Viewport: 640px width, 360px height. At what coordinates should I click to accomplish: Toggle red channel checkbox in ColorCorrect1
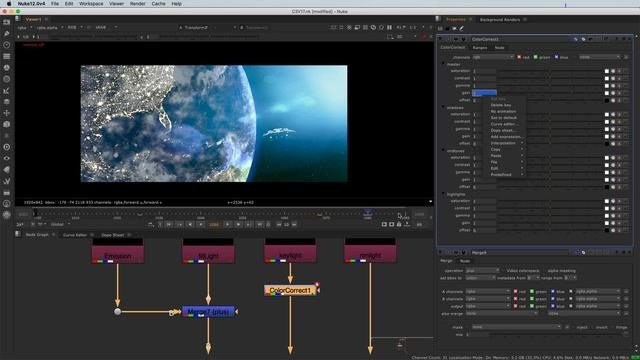click(519, 57)
